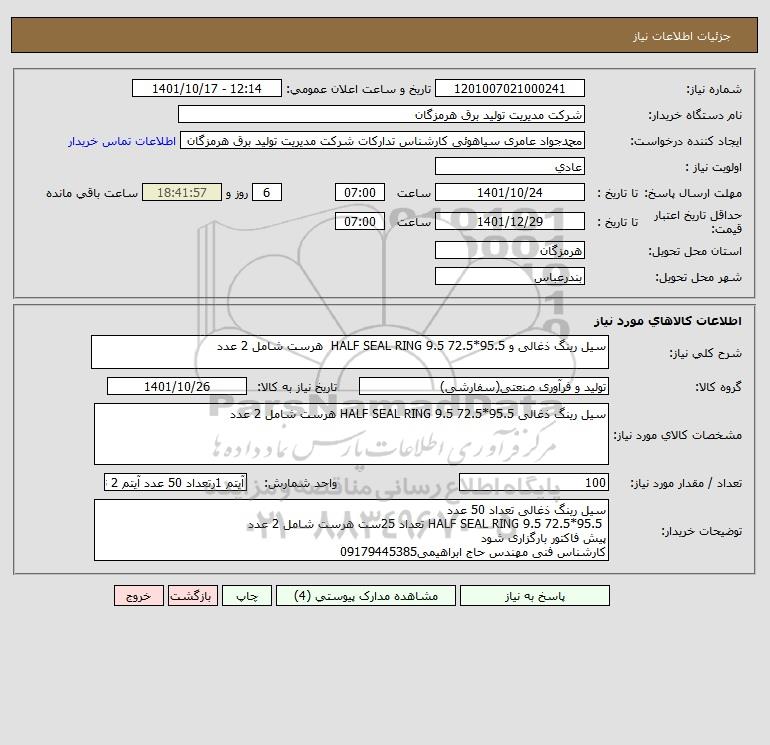Click priority field 'عادي'
Screen dimensions: 770x745
510,166
